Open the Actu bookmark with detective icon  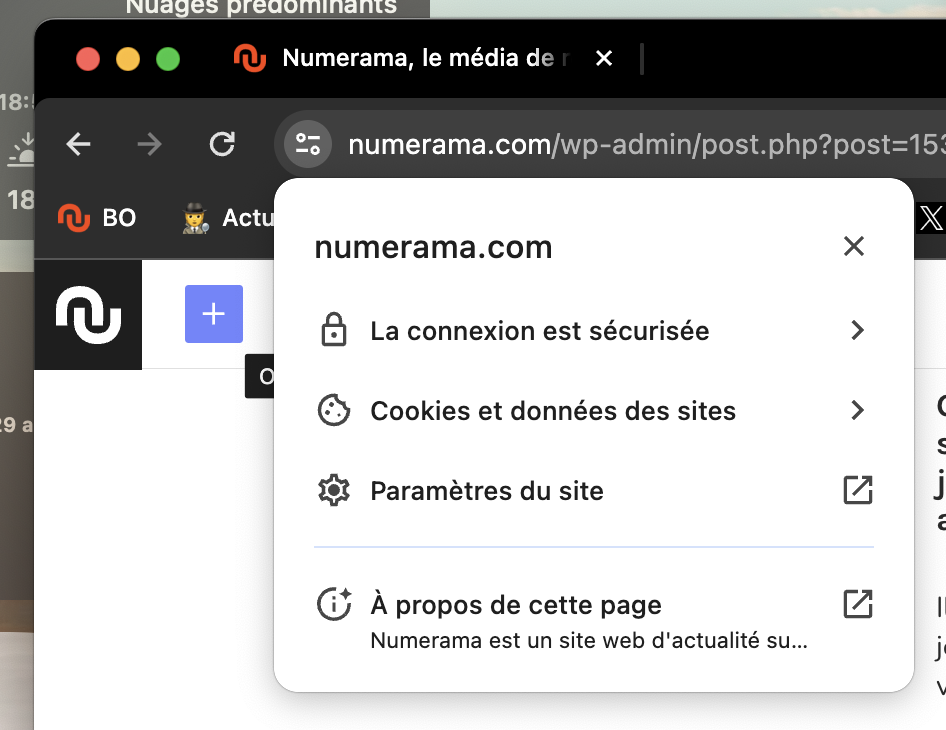[228, 218]
